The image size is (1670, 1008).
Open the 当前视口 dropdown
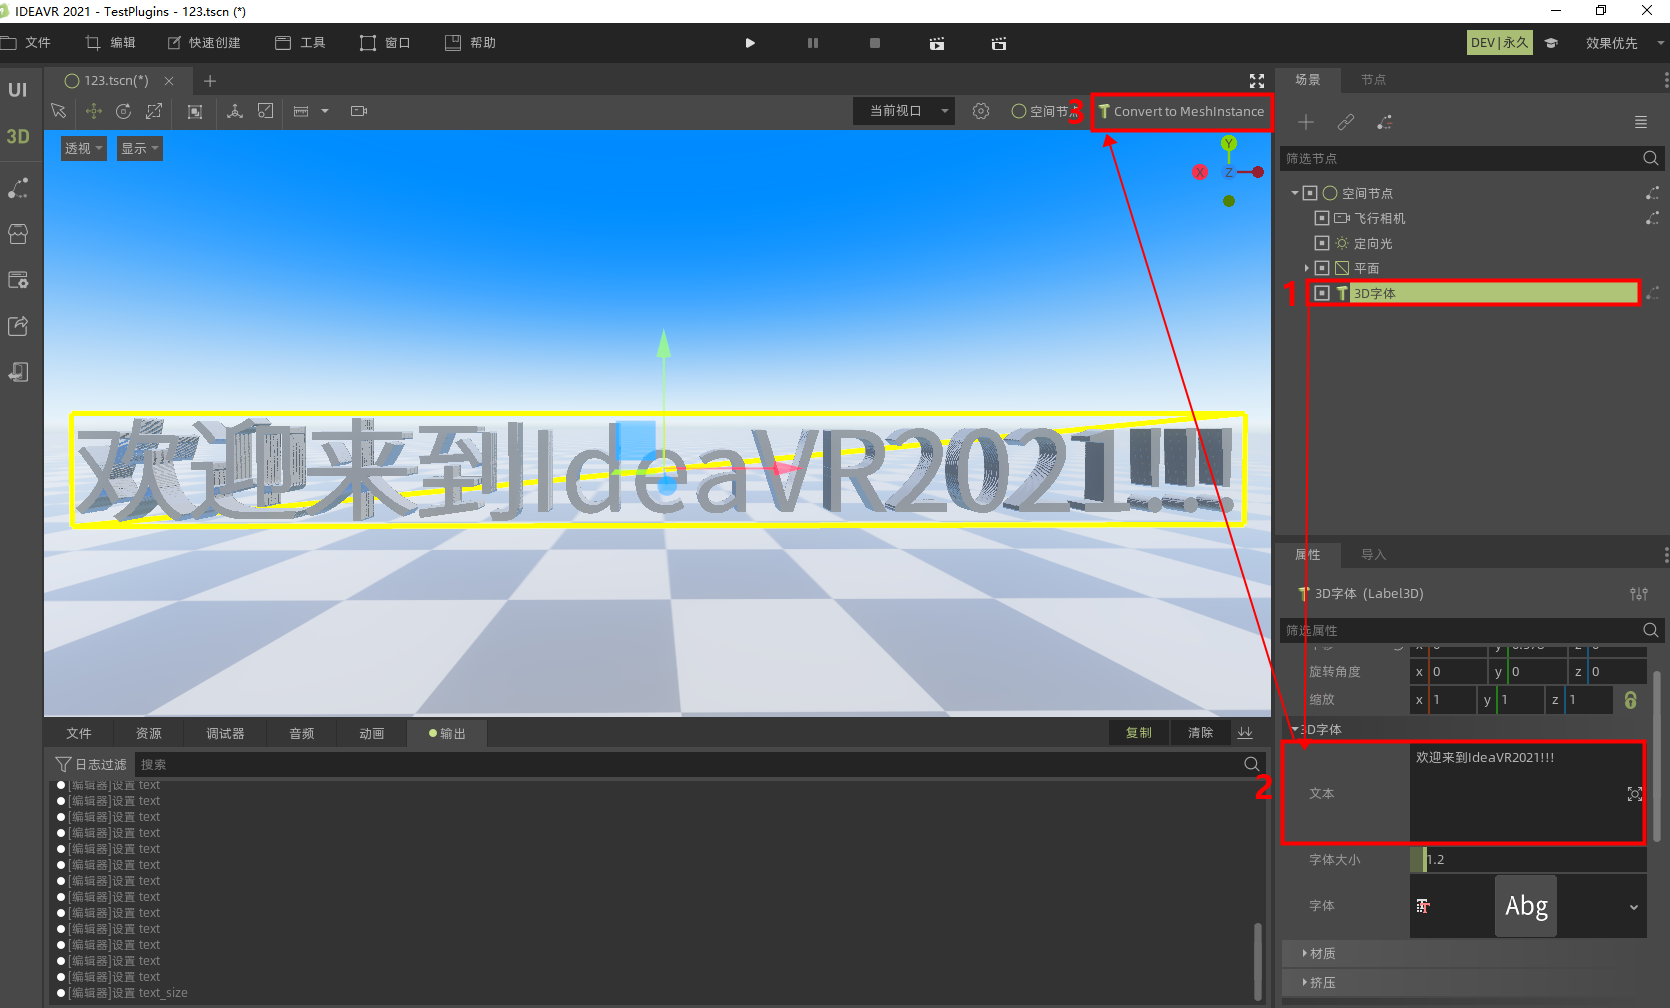pyautogui.click(x=904, y=111)
